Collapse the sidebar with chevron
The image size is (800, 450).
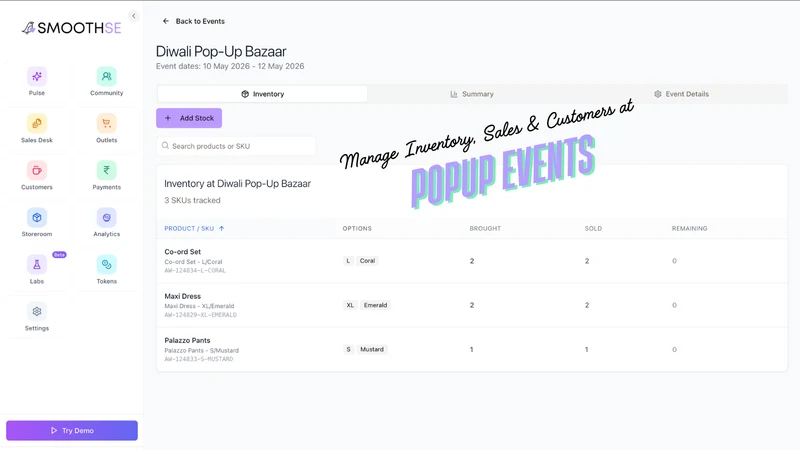coord(134,16)
